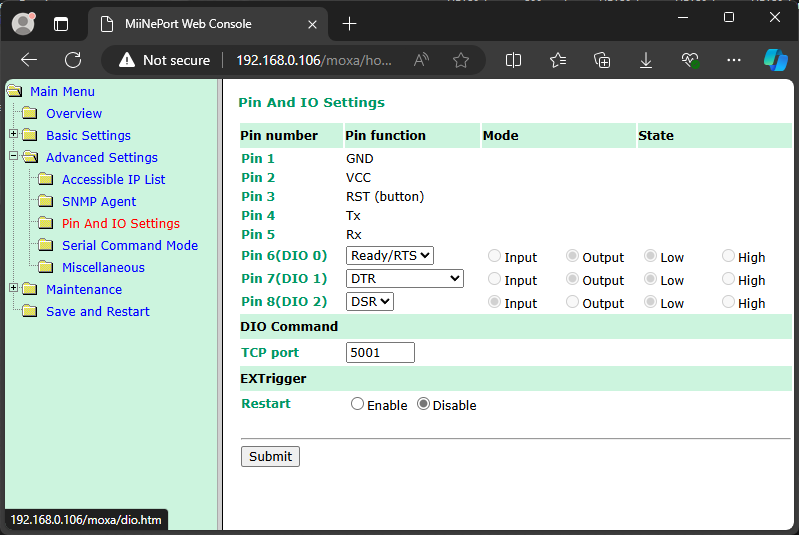Expand the Basic Settings tree node

(x=13, y=135)
